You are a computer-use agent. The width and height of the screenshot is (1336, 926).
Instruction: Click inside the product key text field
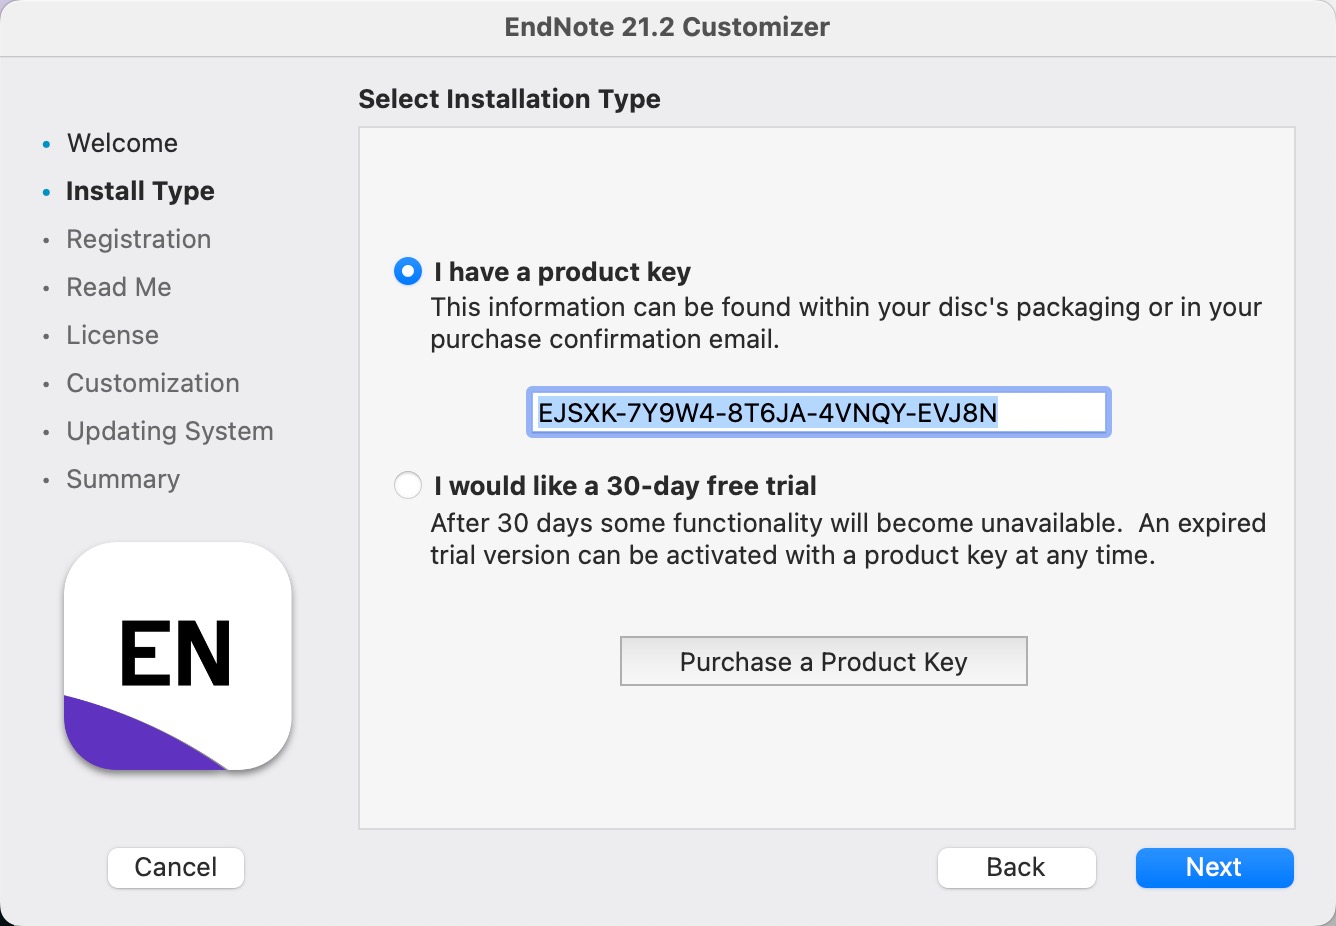[x=818, y=412]
